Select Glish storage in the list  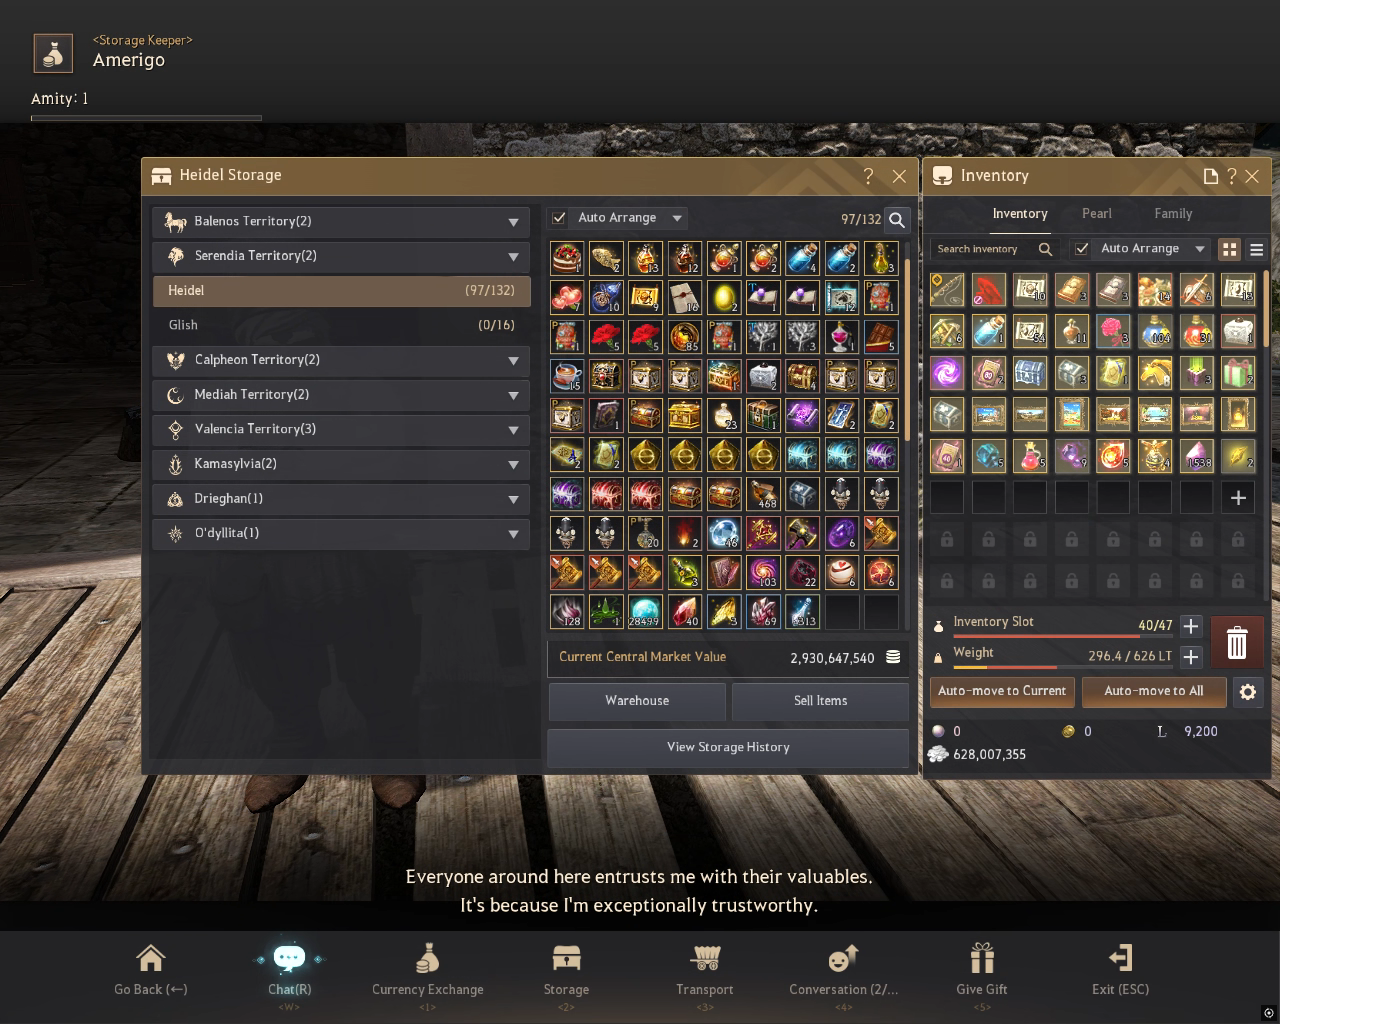tap(341, 325)
